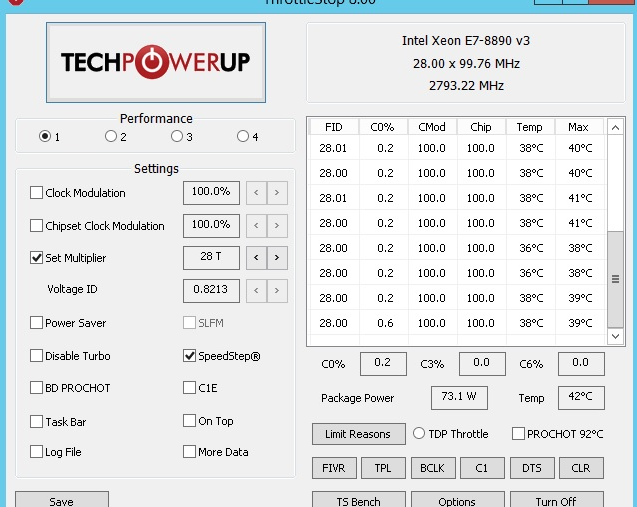This screenshot has height=507, width=637.
Task: Click the C6% 0.0 value box
Action: click(x=581, y=364)
